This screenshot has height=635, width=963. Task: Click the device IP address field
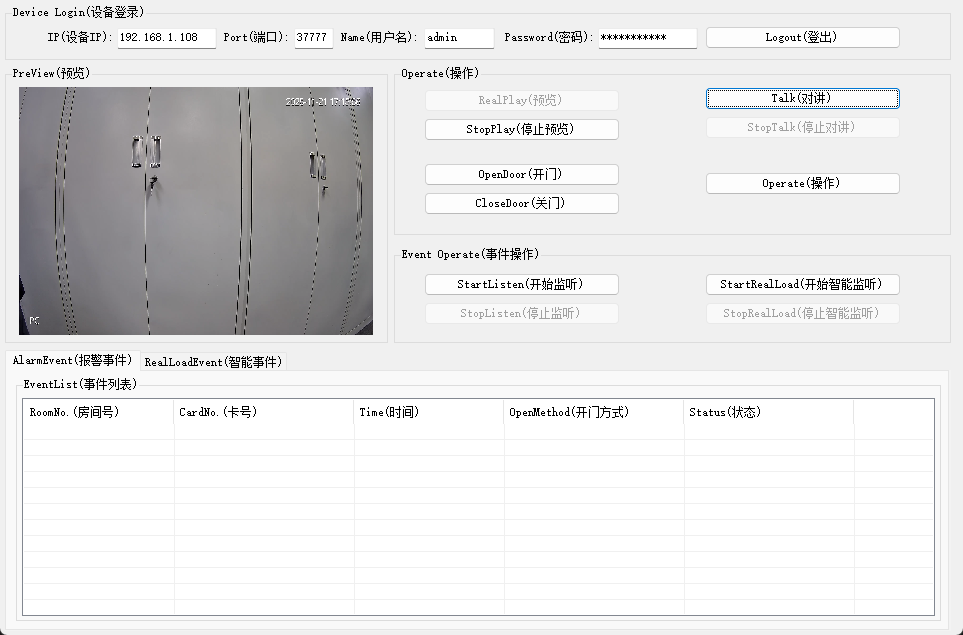coord(166,38)
